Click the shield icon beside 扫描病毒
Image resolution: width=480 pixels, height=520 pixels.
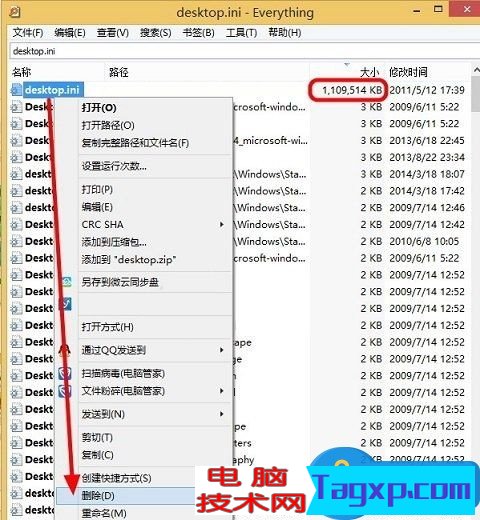65,374
